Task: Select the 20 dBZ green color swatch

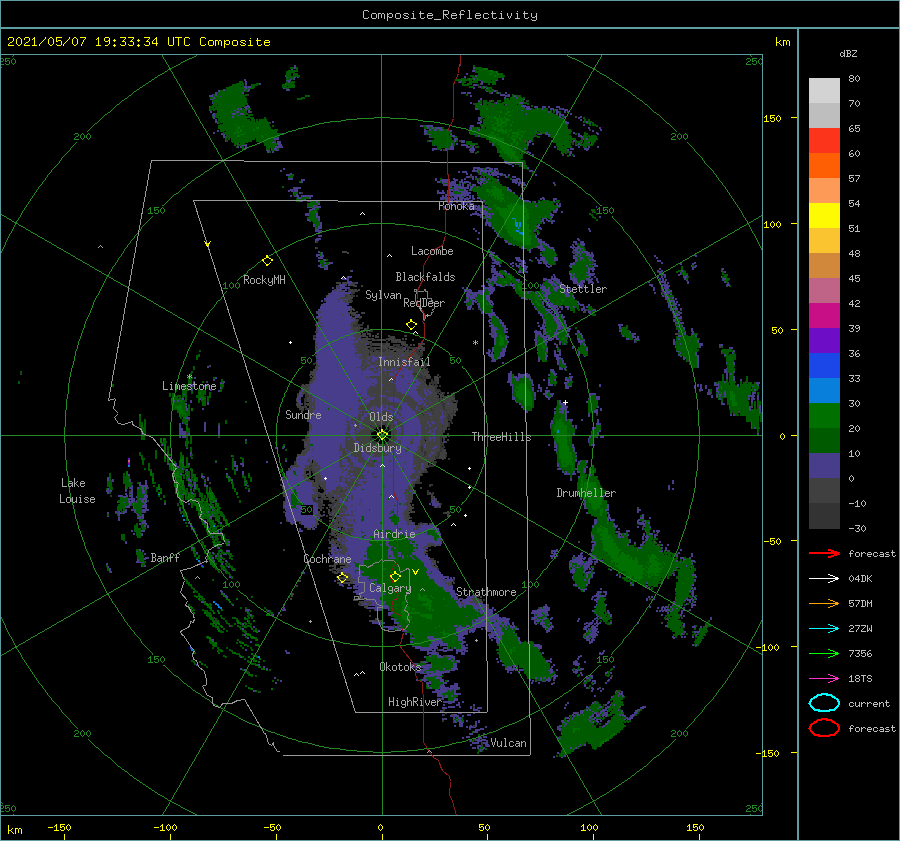Action: pos(824,440)
